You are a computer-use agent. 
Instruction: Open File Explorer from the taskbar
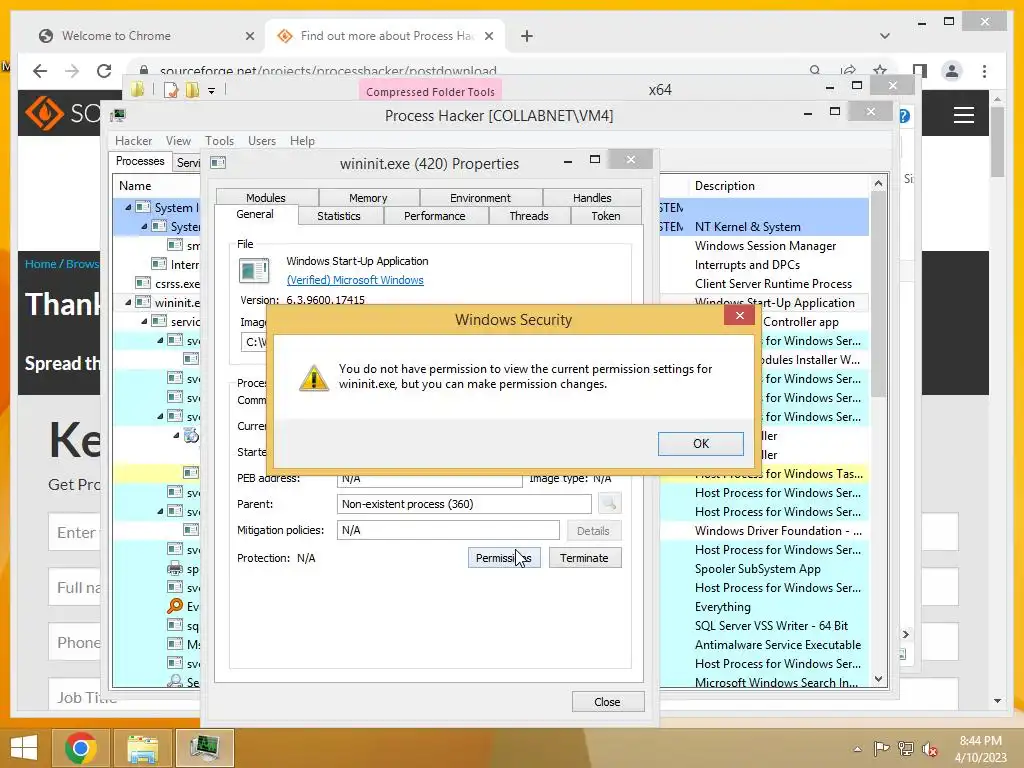coord(142,748)
